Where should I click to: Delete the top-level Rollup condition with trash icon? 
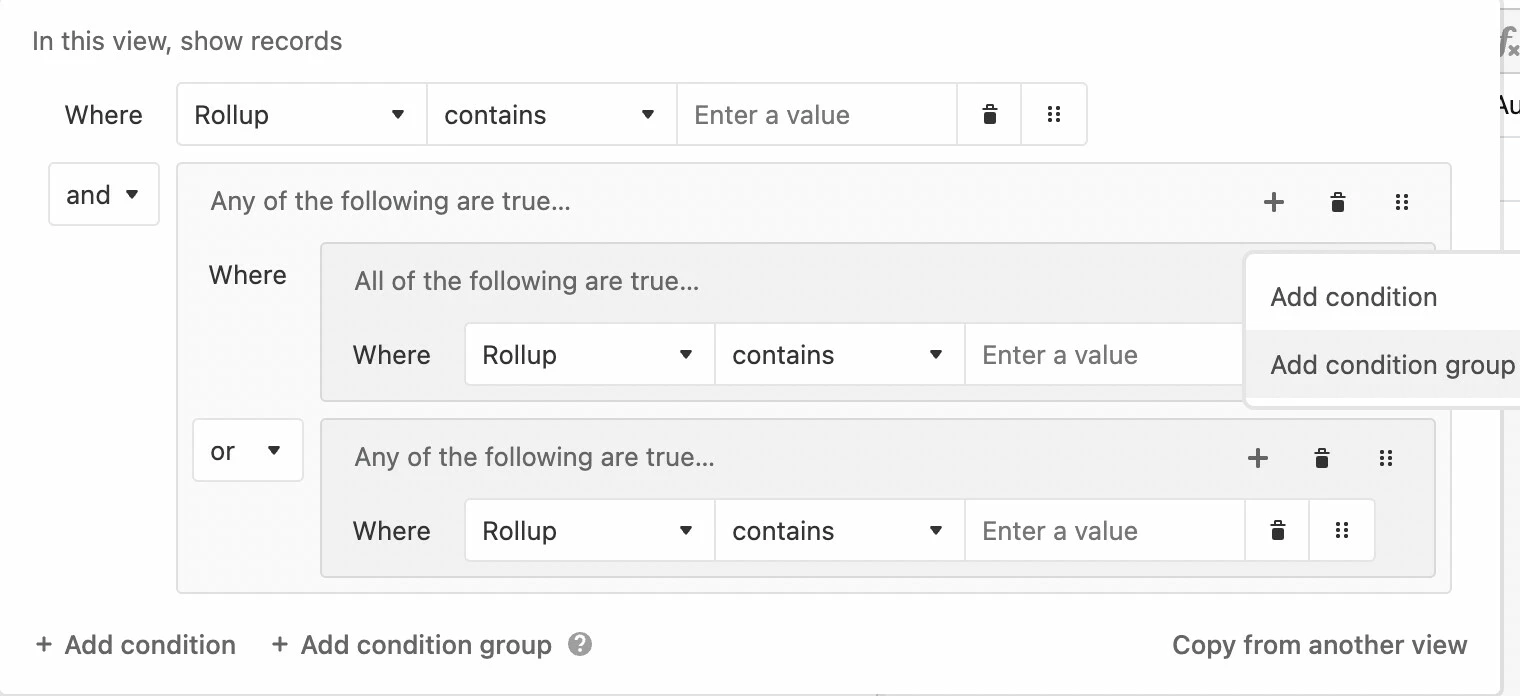coord(990,114)
